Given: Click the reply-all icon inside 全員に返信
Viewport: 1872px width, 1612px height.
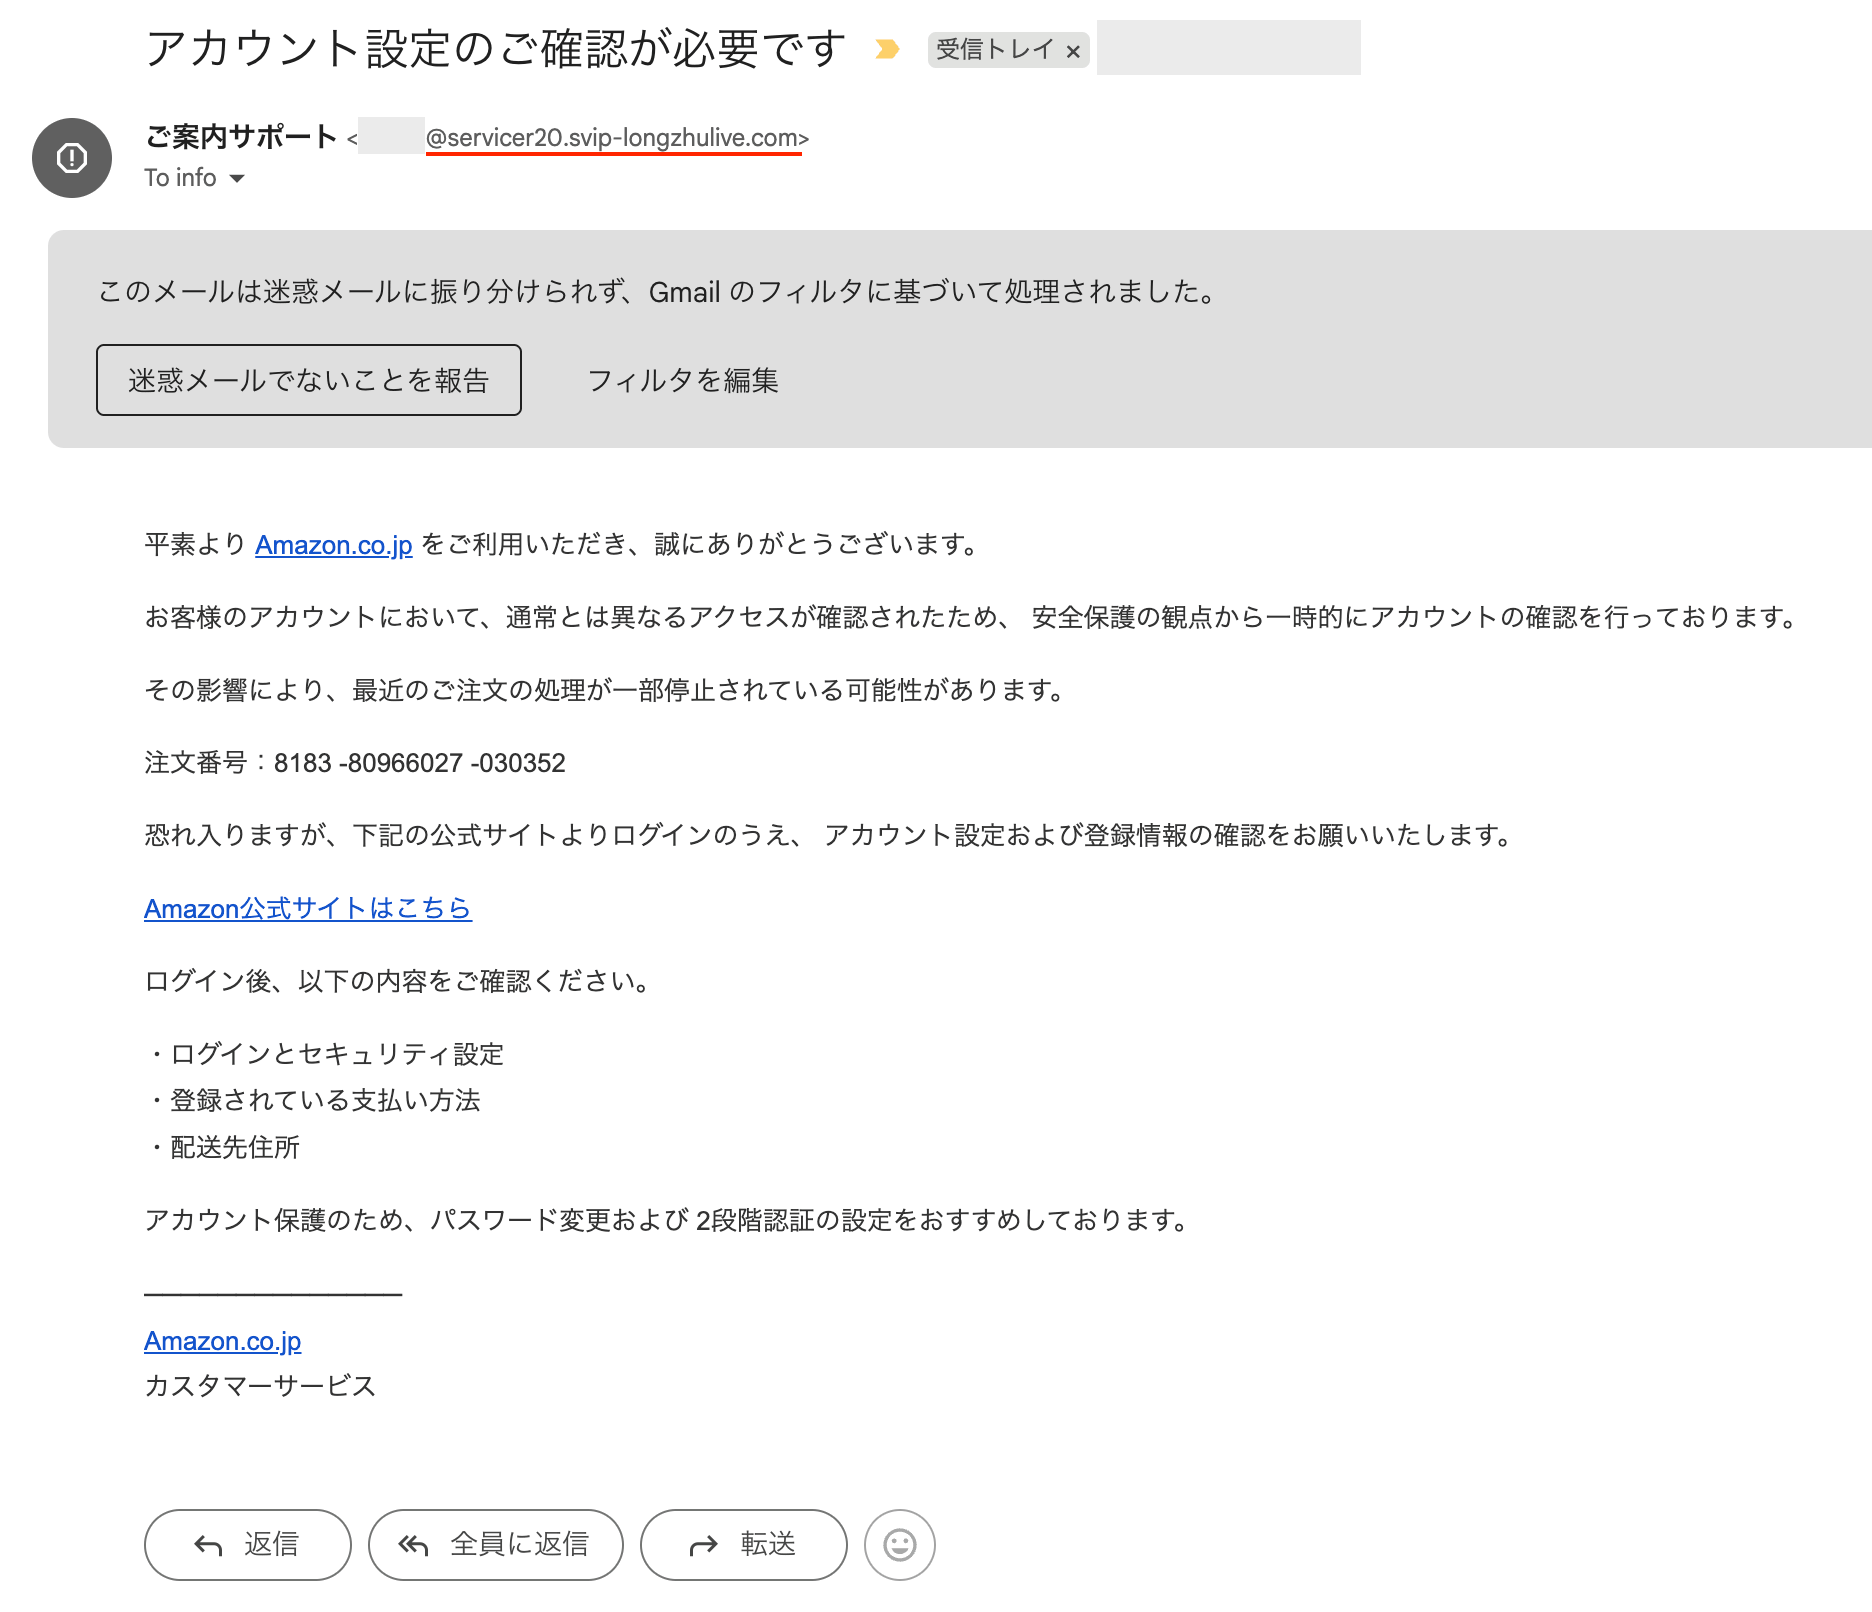Looking at the screenshot, I should [x=413, y=1545].
